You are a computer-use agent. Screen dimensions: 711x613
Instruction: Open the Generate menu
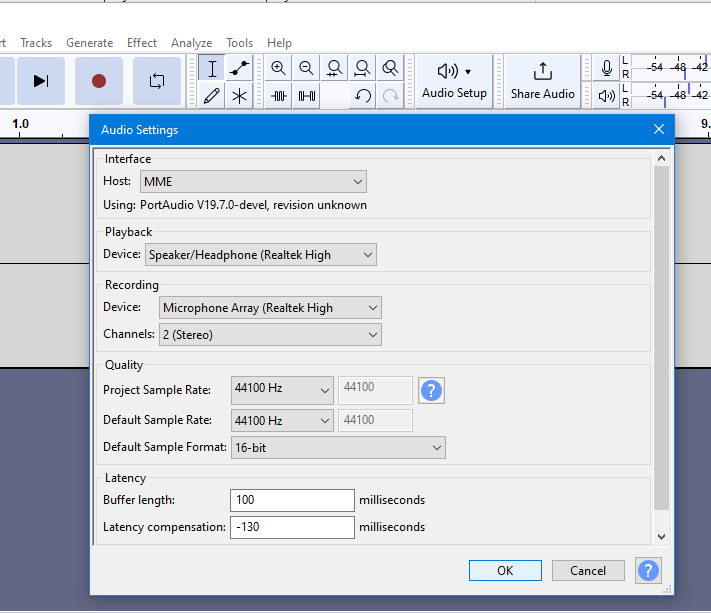90,43
